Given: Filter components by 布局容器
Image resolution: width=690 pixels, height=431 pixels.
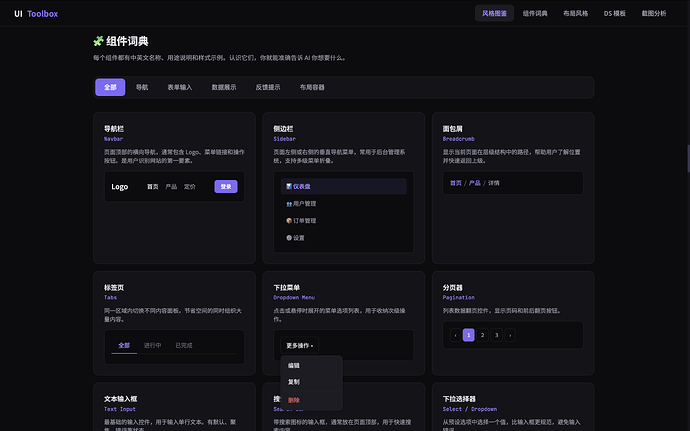Looking at the screenshot, I should (x=312, y=87).
